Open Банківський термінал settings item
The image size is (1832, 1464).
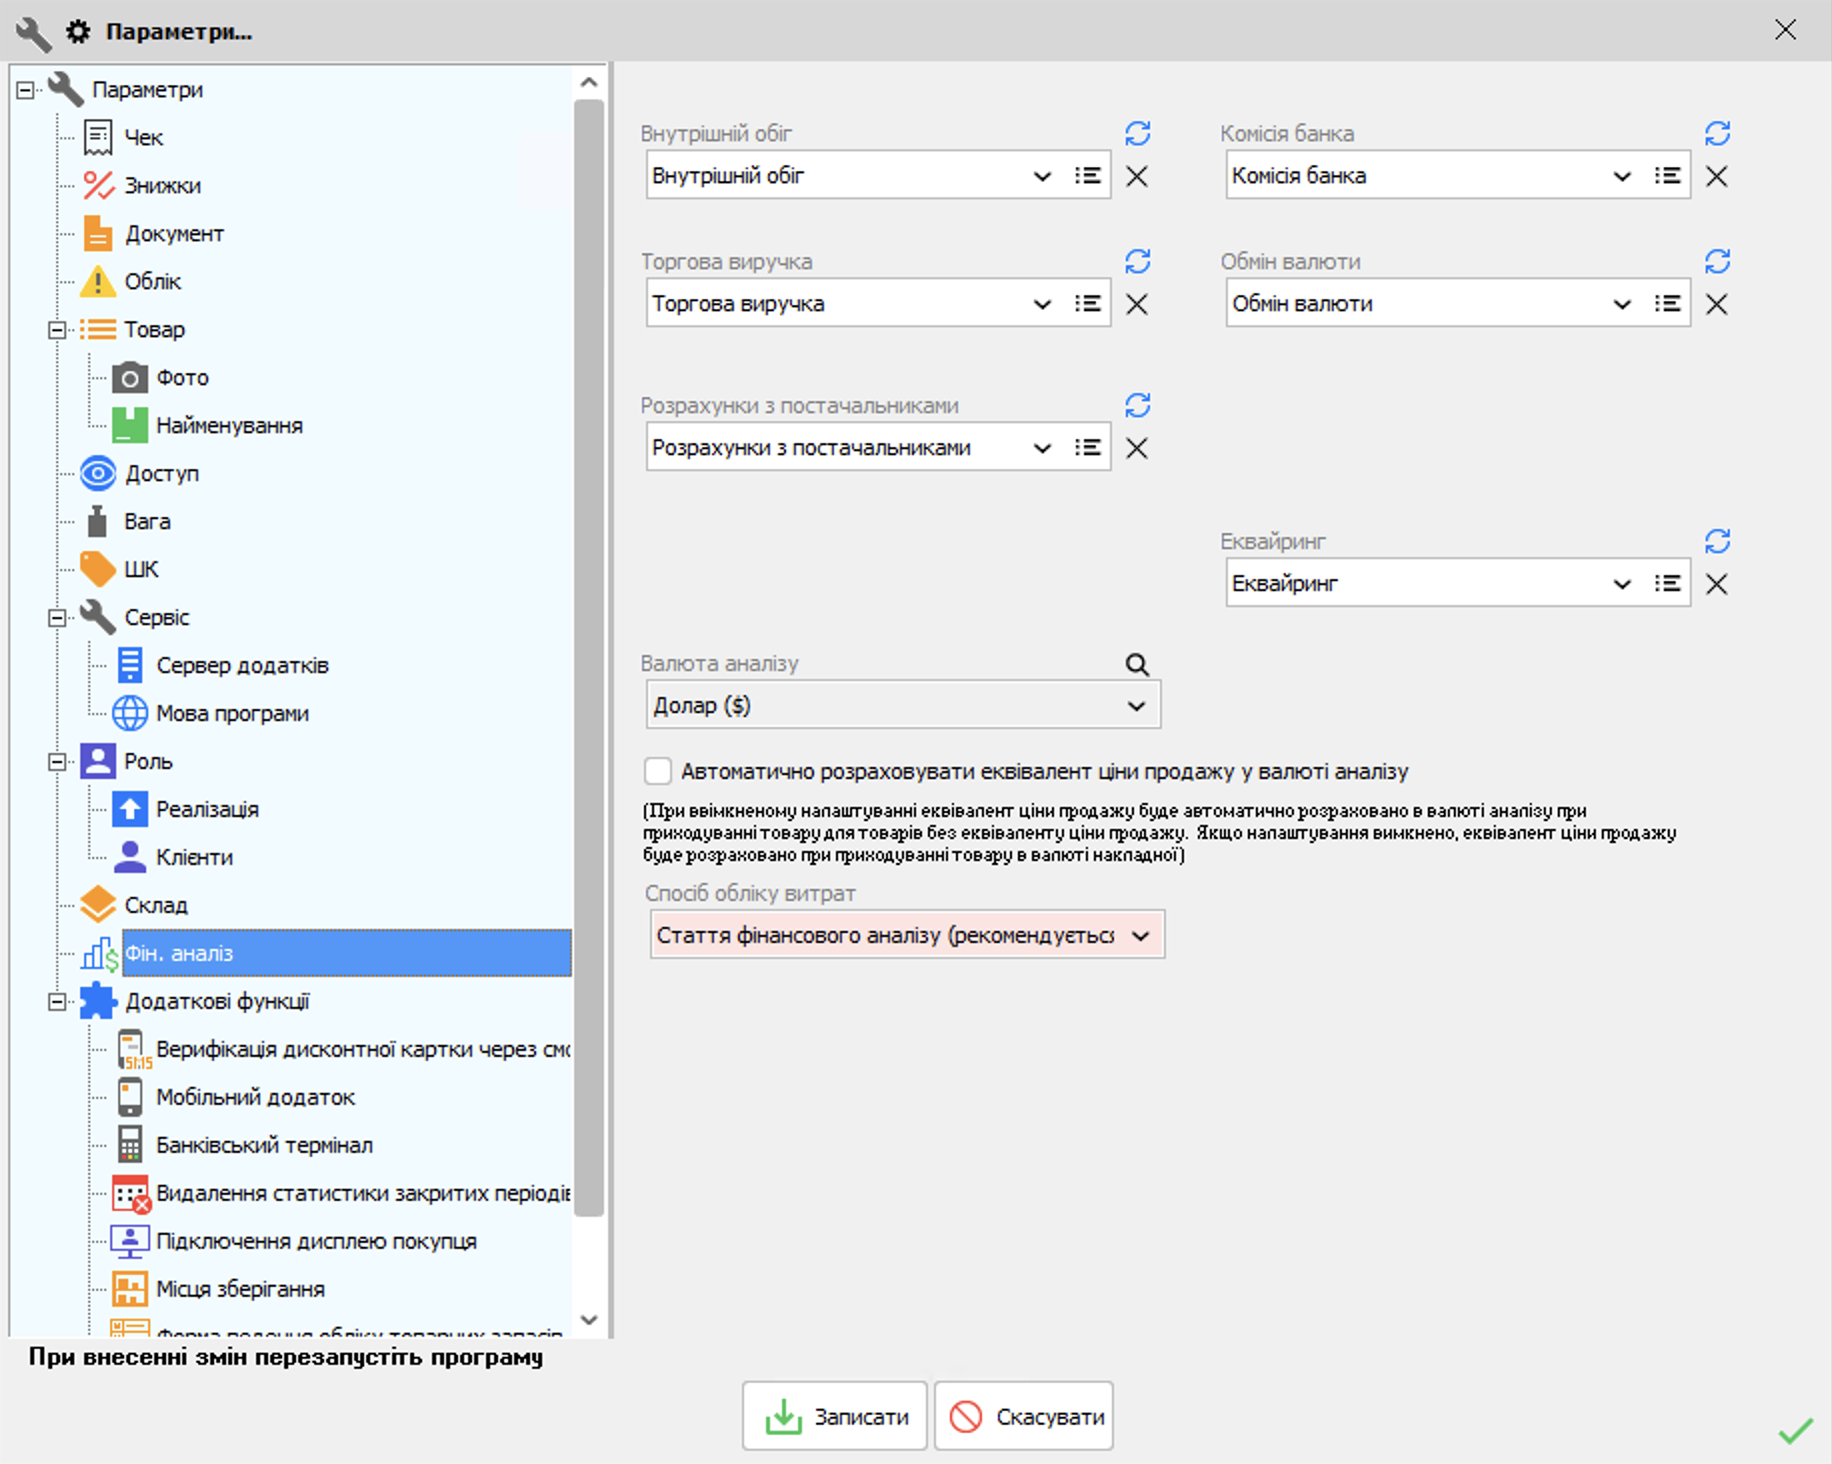coord(264,1145)
